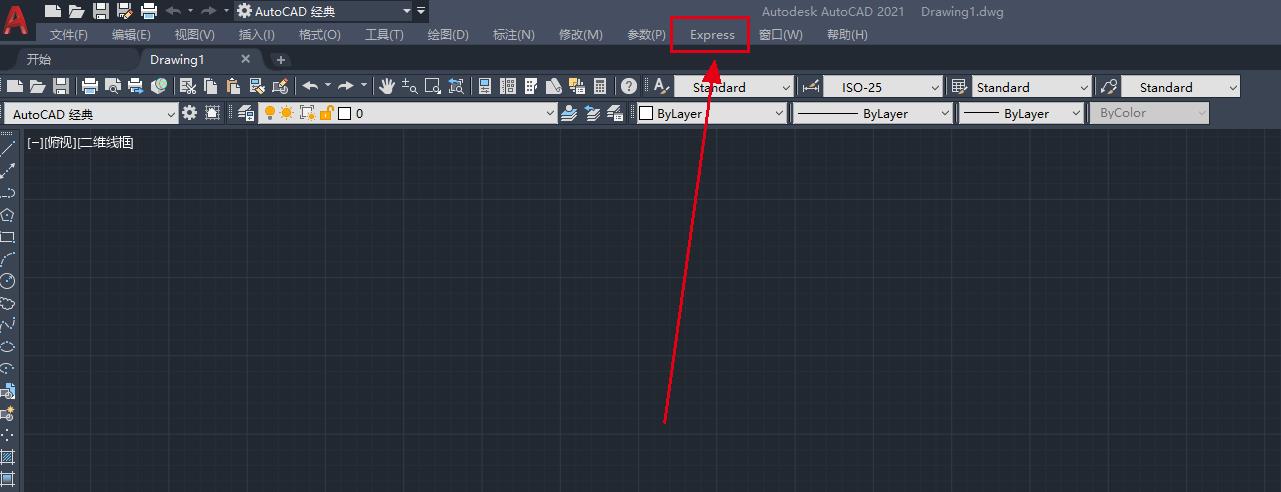Click Plot (printer) in the quick access toolbar
Image resolution: width=1281 pixels, height=492 pixels.
(x=148, y=11)
